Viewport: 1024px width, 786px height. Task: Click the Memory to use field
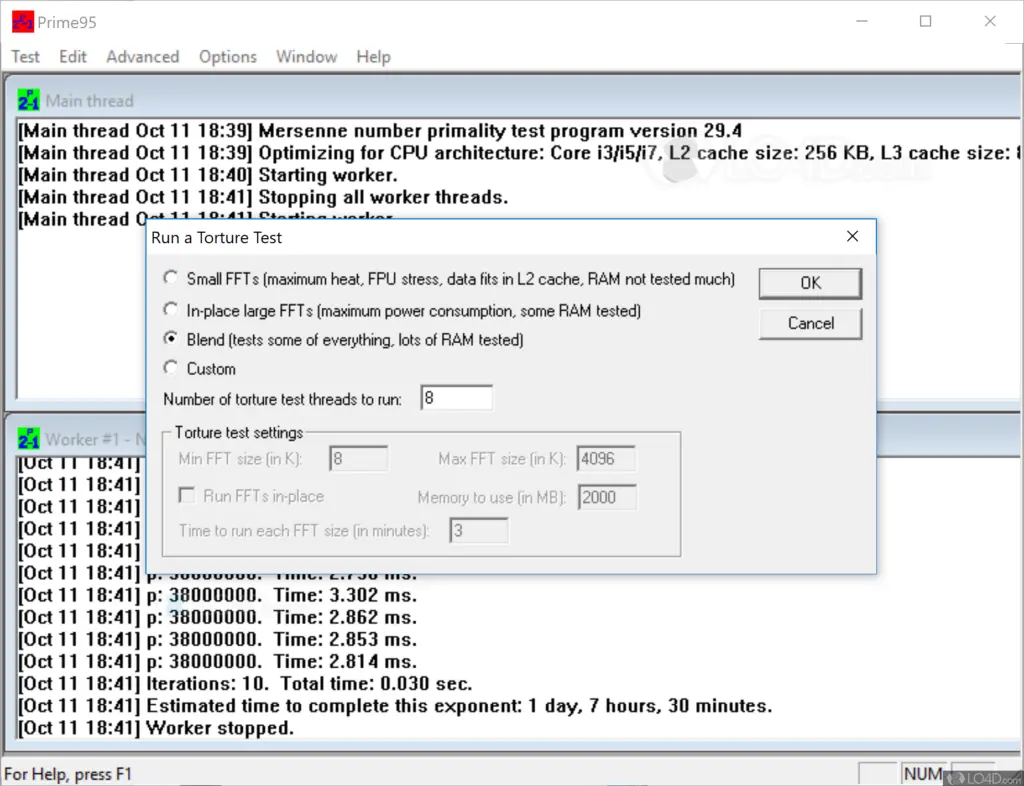[607, 497]
